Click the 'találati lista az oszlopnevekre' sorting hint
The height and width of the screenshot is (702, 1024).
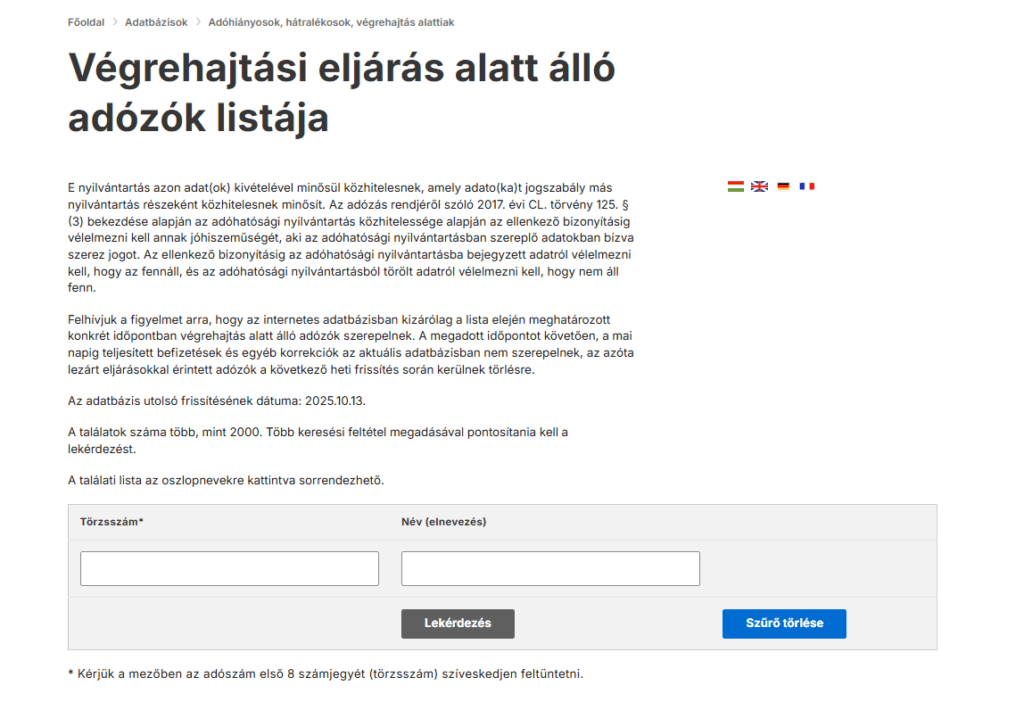226,480
